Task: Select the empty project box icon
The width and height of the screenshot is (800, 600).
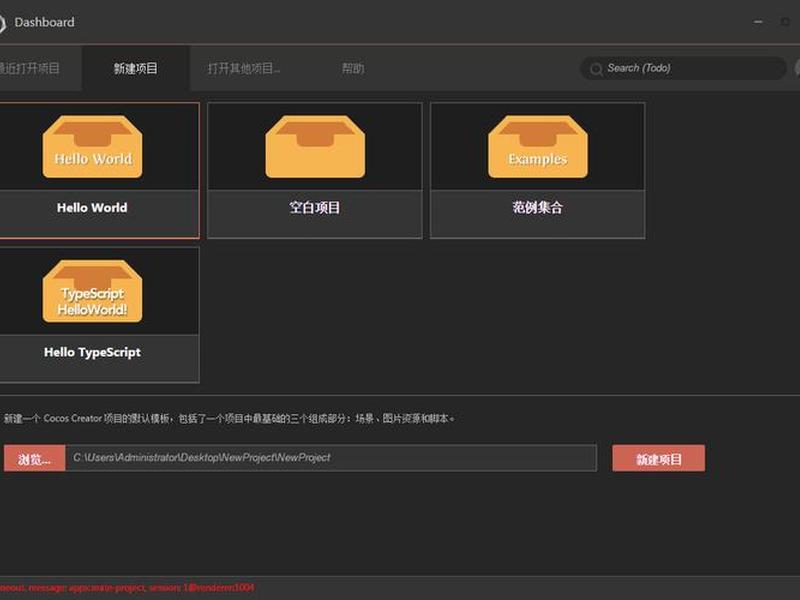Action: 315,146
